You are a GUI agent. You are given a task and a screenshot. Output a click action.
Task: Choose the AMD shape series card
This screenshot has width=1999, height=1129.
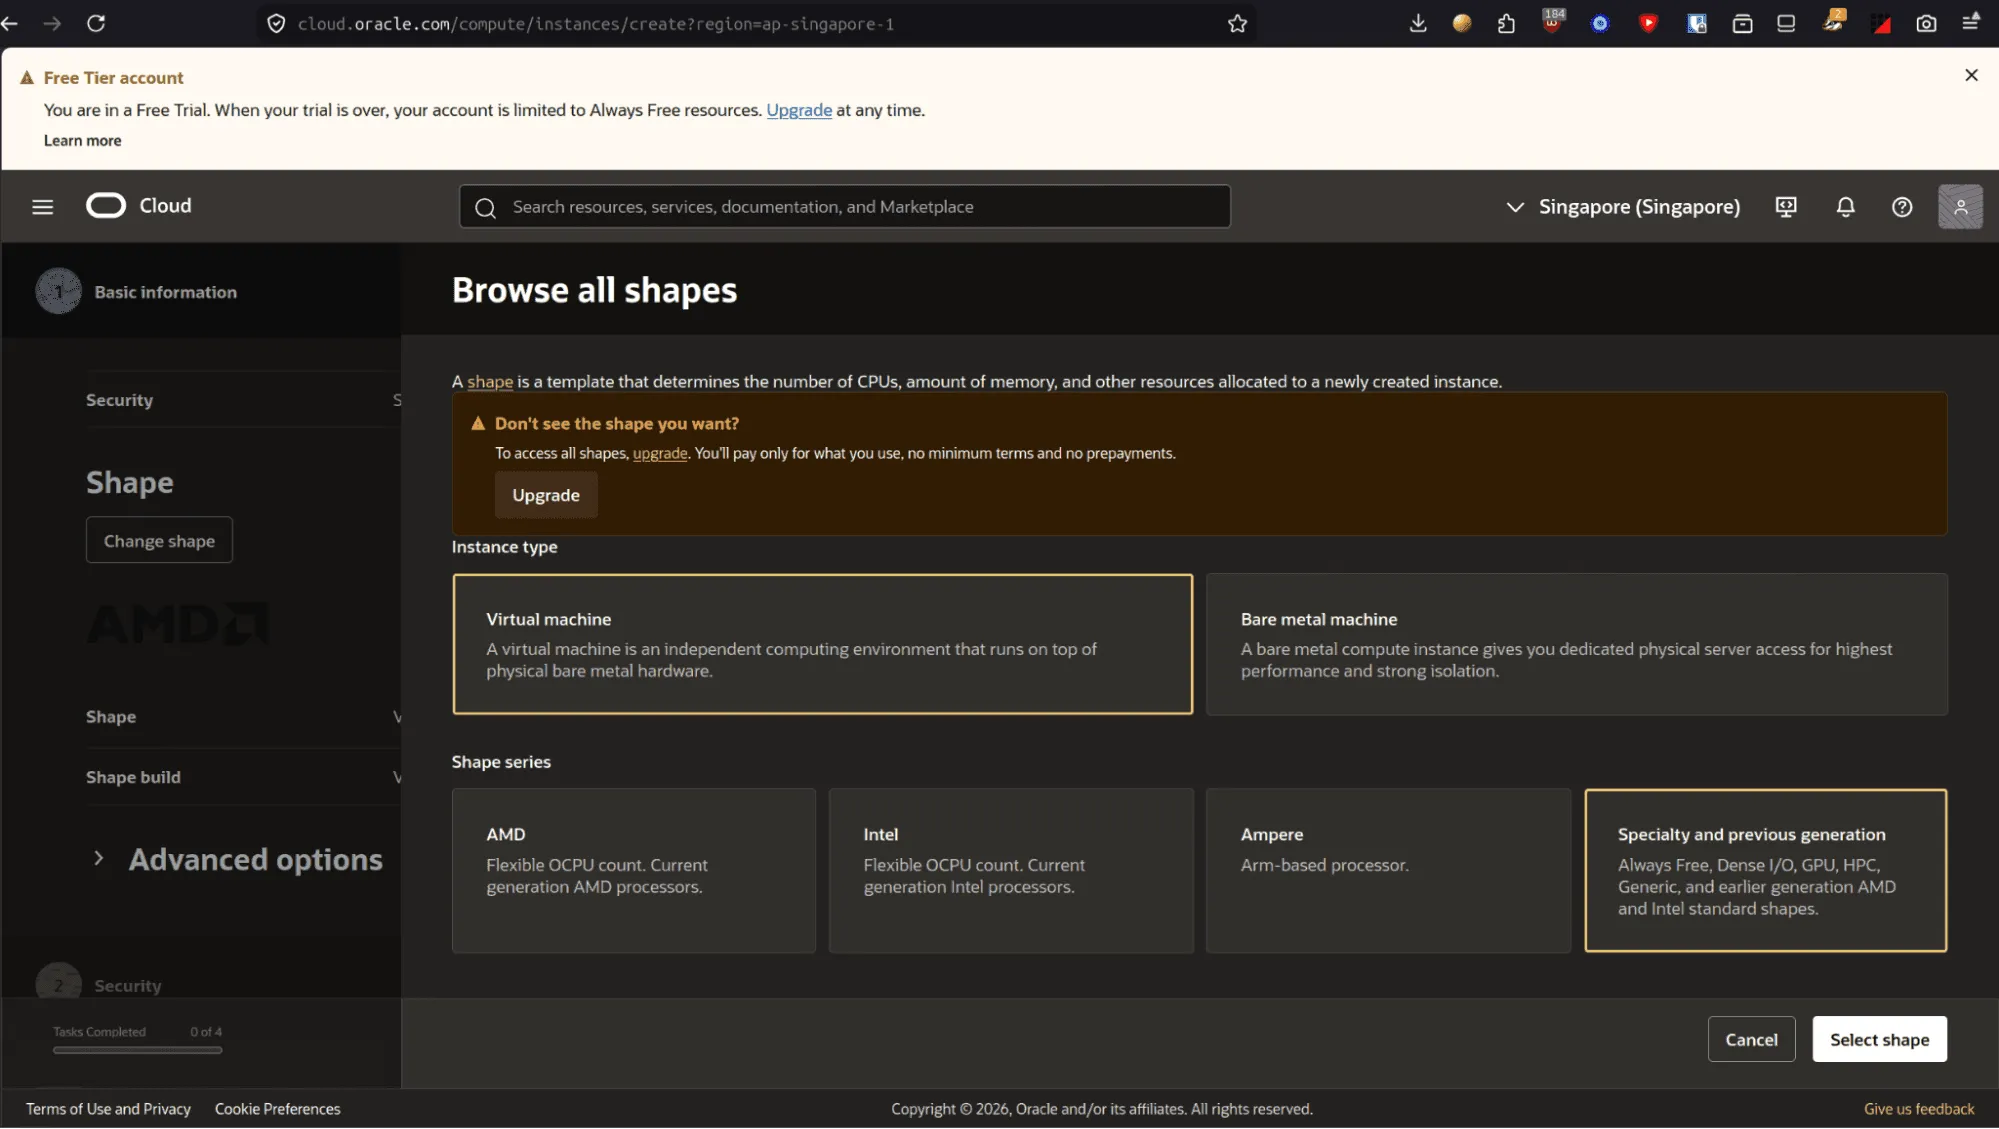pyautogui.click(x=633, y=870)
